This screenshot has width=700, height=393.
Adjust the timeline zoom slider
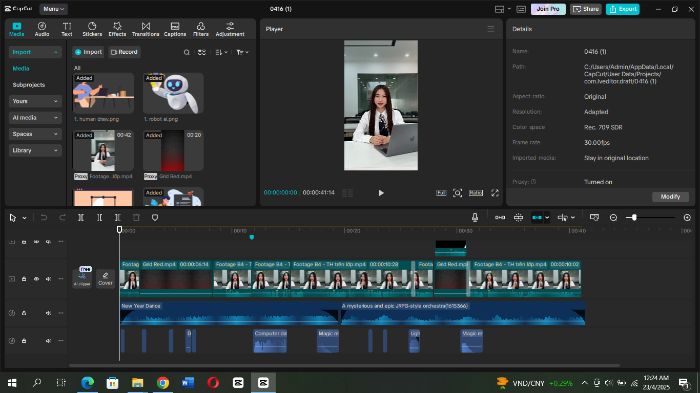coord(633,217)
